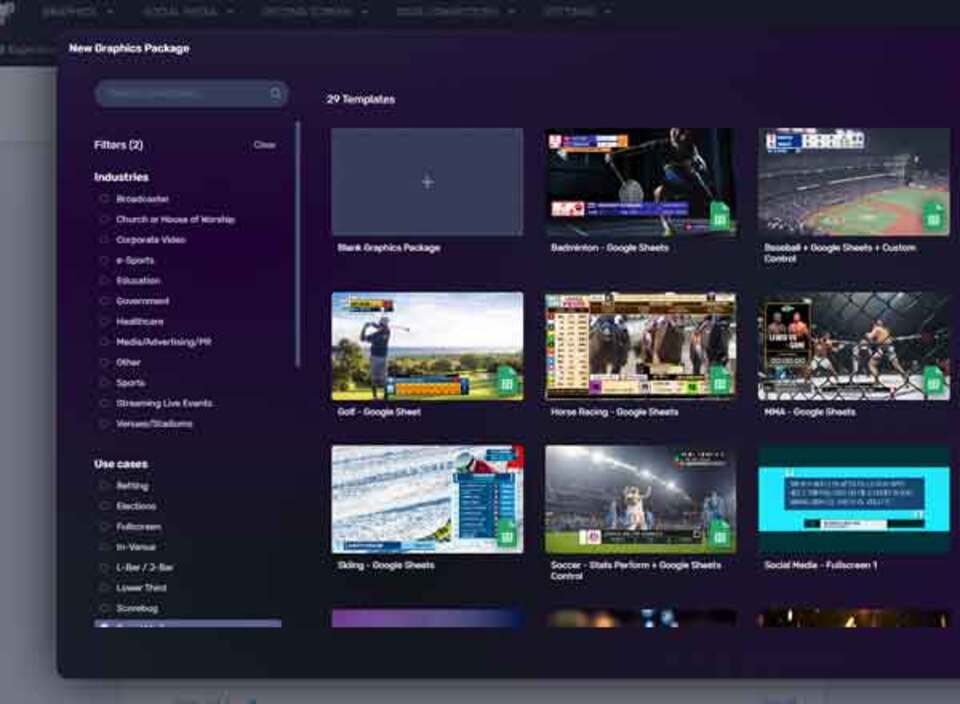Open the Second Screen menu
Screen dimensions: 960x704
coord(307,11)
